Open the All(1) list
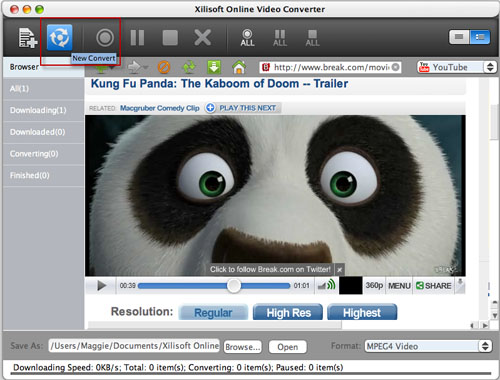Viewport: 500px width, 380px height. tap(44, 88)
